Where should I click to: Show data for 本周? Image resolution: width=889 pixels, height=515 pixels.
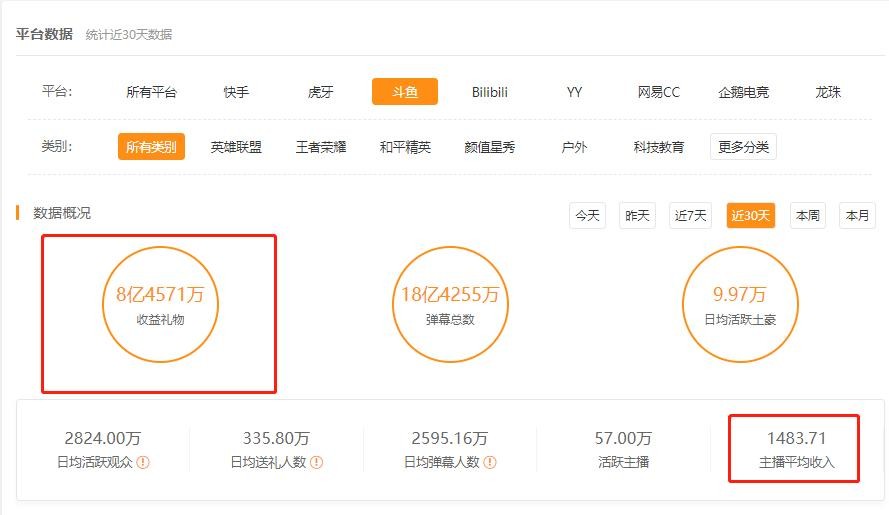point(806,215)
